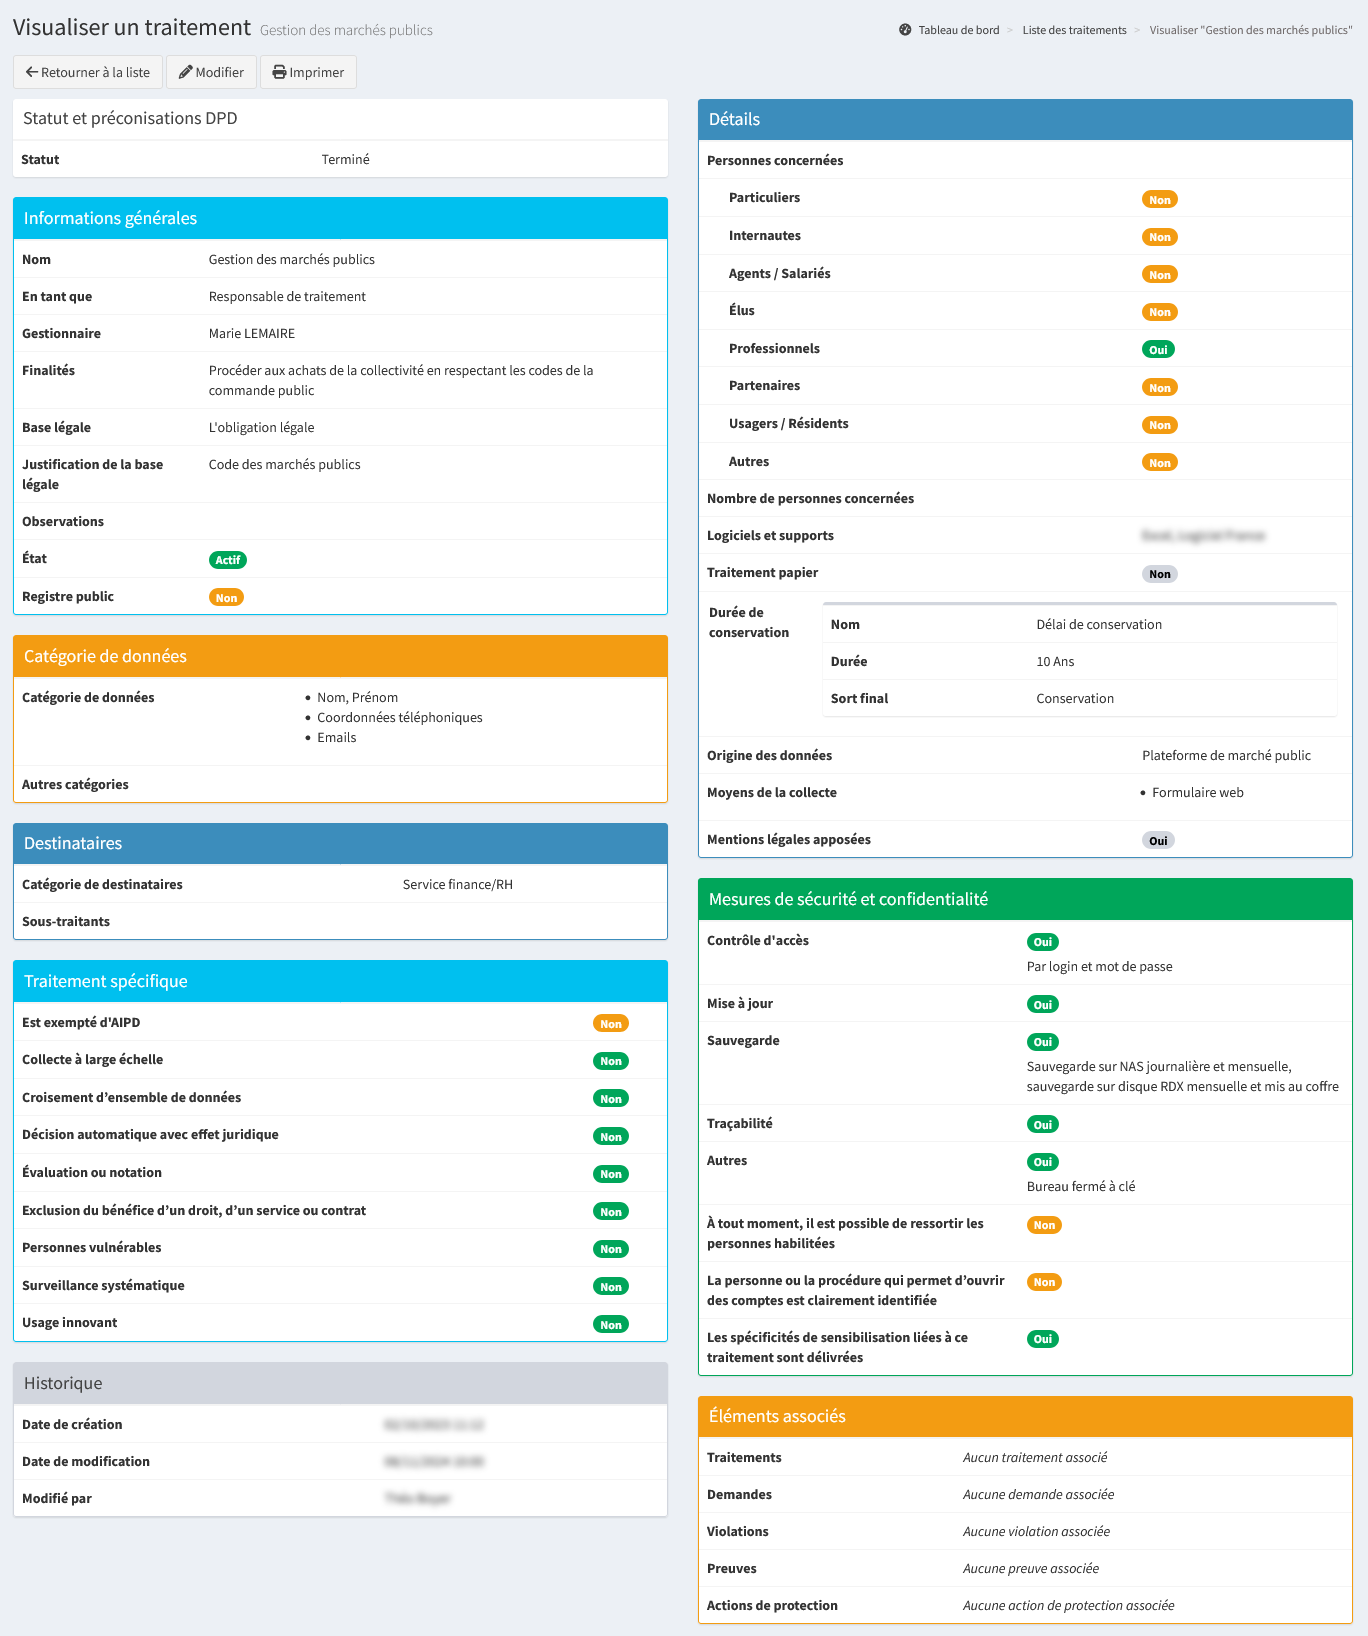The height and width of the screenshot is (1636, 1368).
Task: Click the pencil icon to edit
Action: [x=185, y=72]
